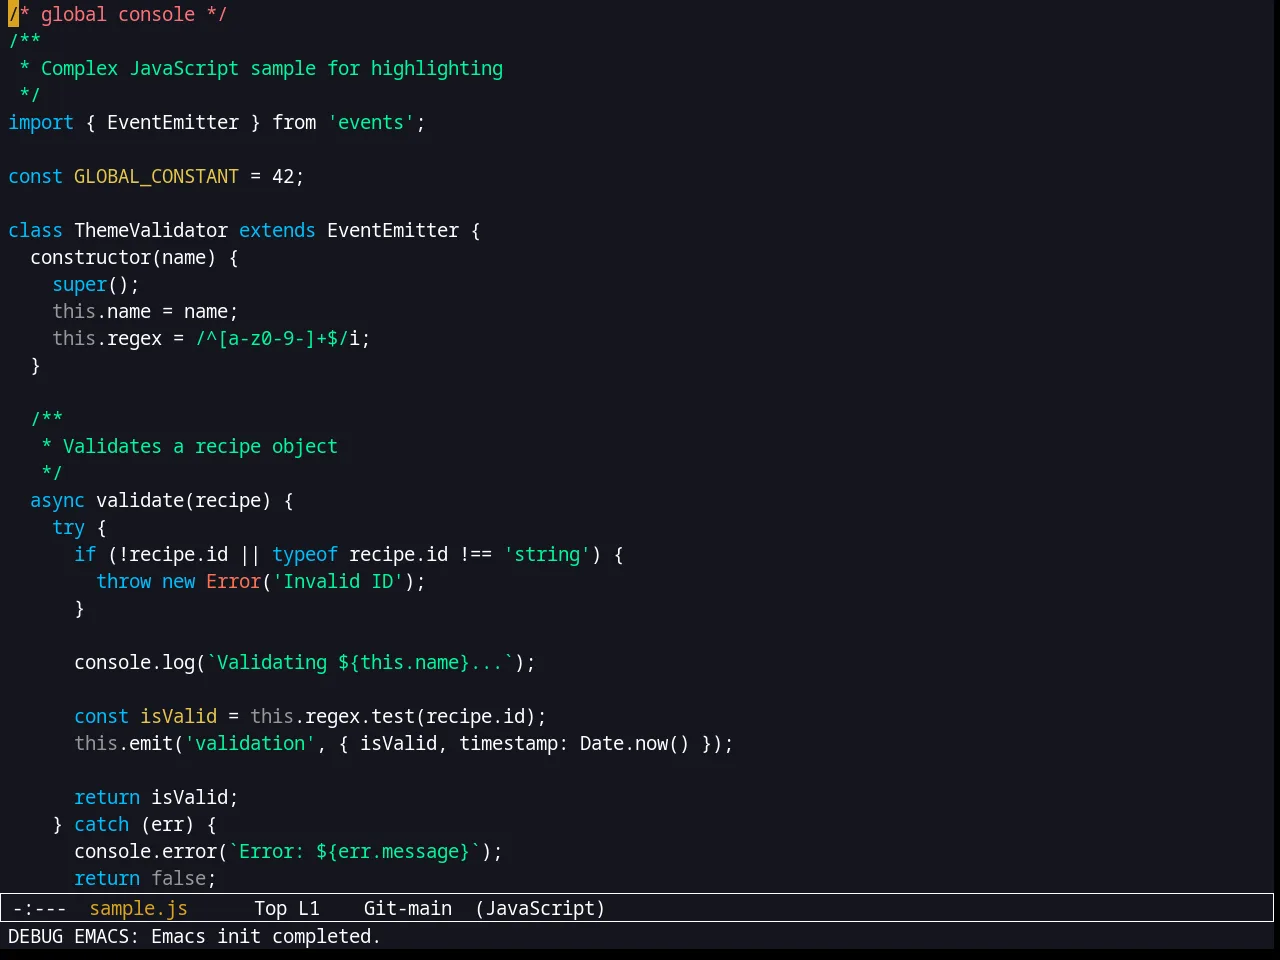Click 'Date.now()' call
This screenshot has width=1280, height=960.
point(635,743)
